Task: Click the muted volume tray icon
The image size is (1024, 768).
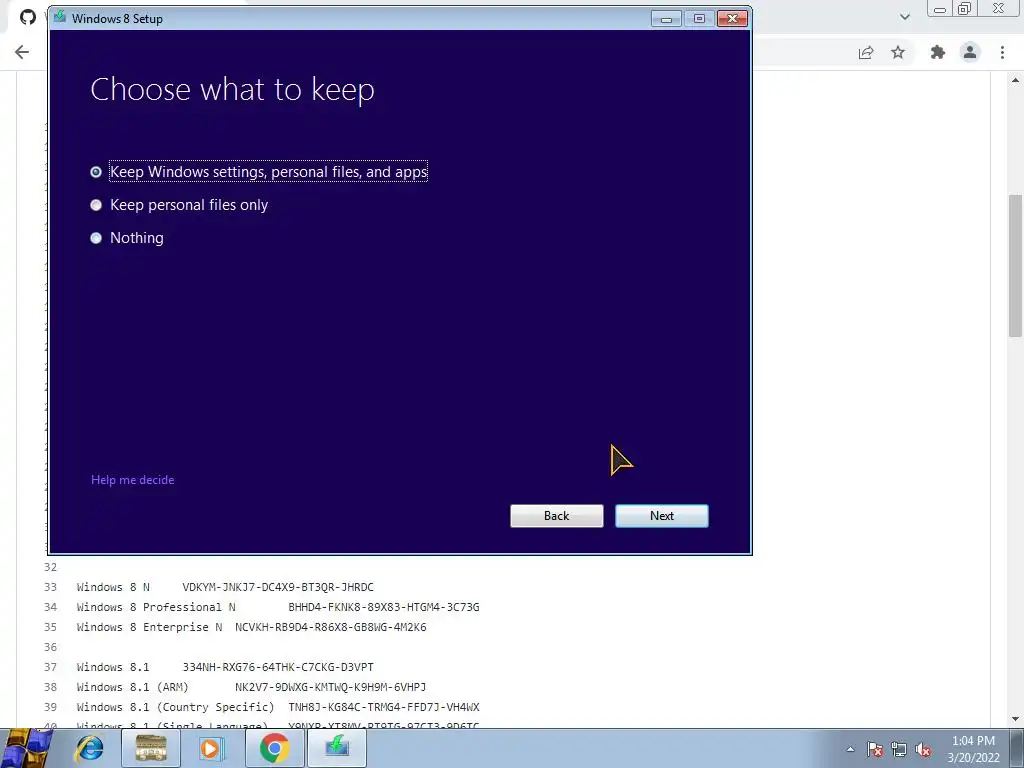Action: [923, 750]
